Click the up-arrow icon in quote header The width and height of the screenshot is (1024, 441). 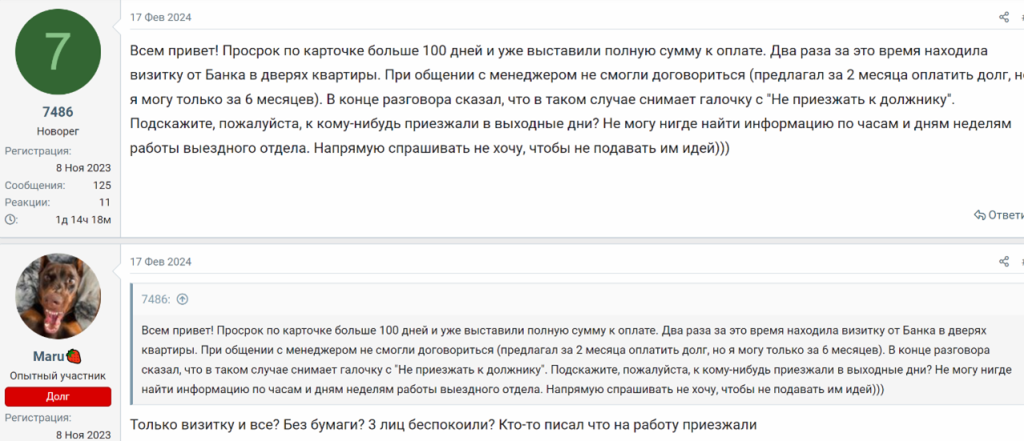coord(182,299)
